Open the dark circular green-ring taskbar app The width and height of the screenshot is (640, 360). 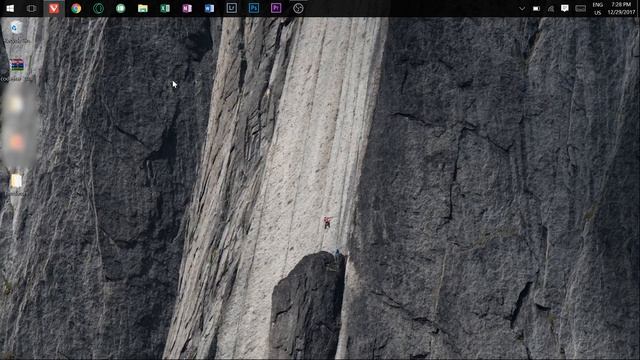tap(98, 8)
